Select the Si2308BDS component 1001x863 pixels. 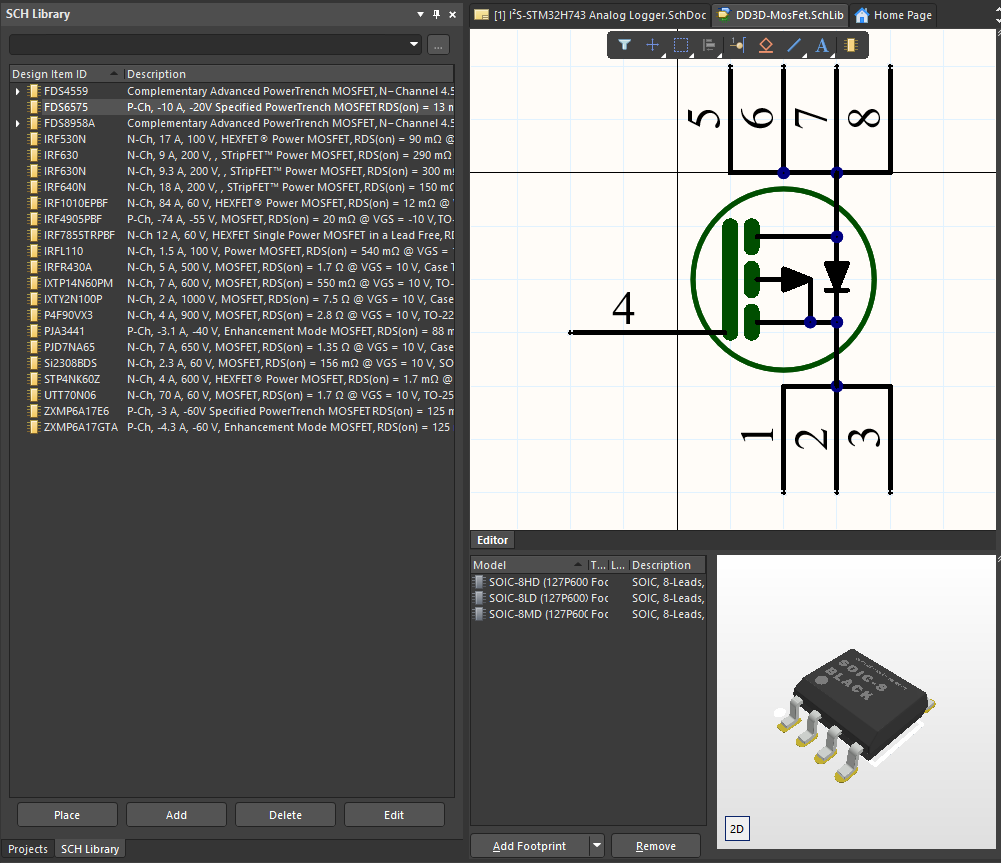pyautogui.click(x=232, y=363)
